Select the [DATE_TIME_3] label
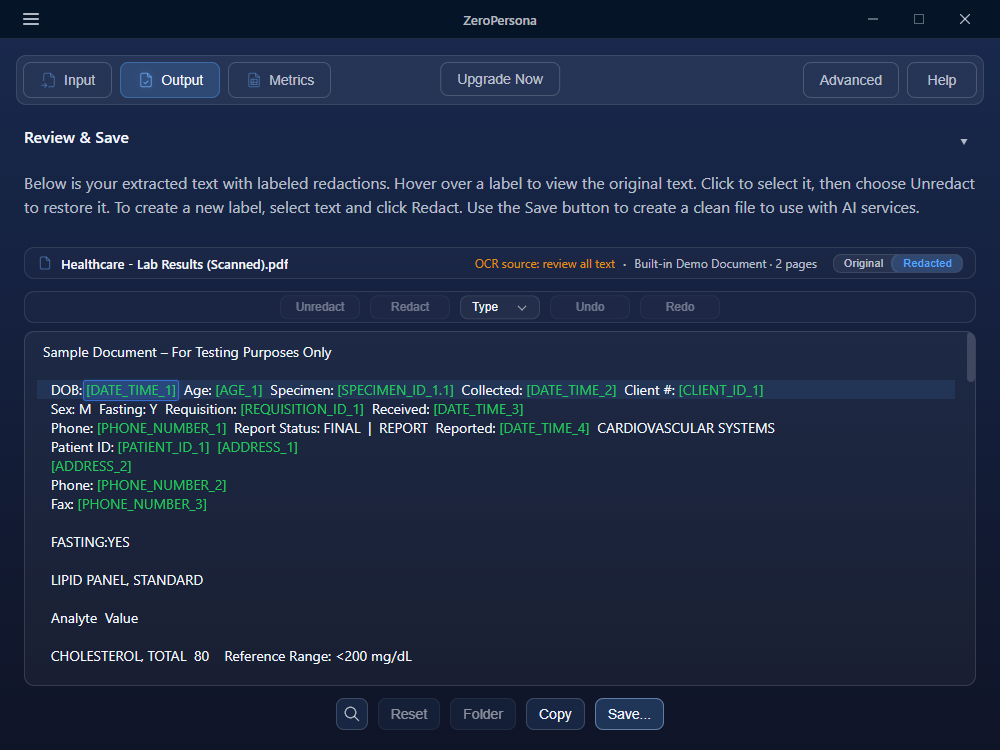 [478, 409]
